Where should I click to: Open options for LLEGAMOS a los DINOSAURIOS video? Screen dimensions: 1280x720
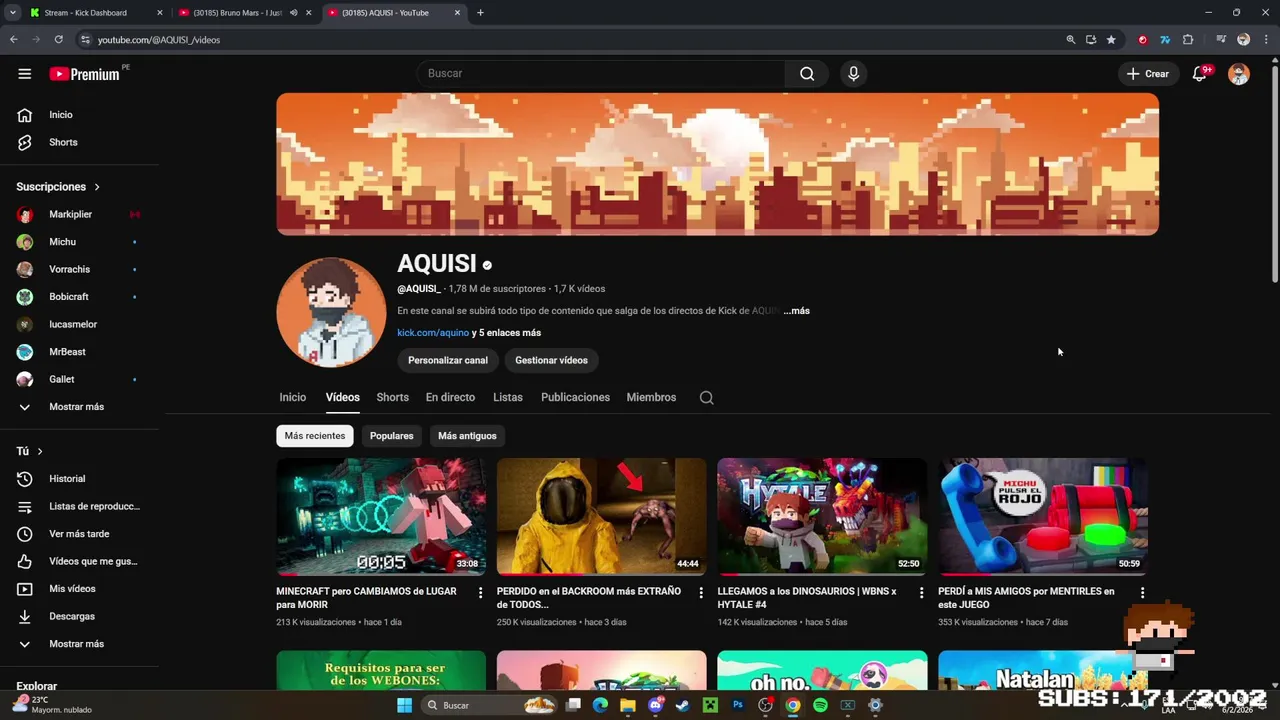point(921,593)
